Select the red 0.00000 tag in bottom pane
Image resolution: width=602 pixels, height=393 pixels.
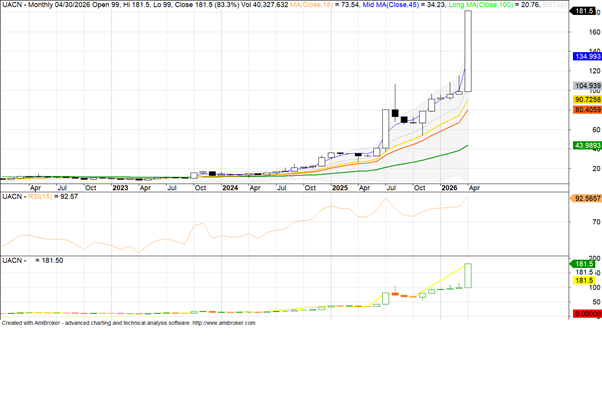587,314
